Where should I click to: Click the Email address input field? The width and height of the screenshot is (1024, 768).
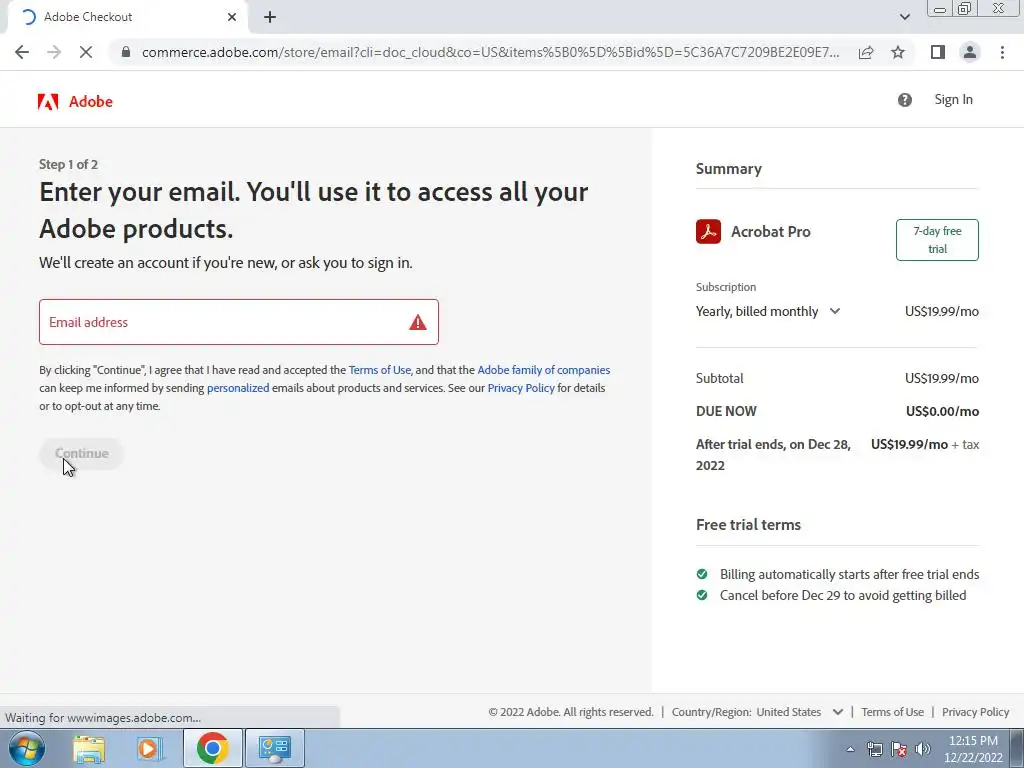[238, 322]
